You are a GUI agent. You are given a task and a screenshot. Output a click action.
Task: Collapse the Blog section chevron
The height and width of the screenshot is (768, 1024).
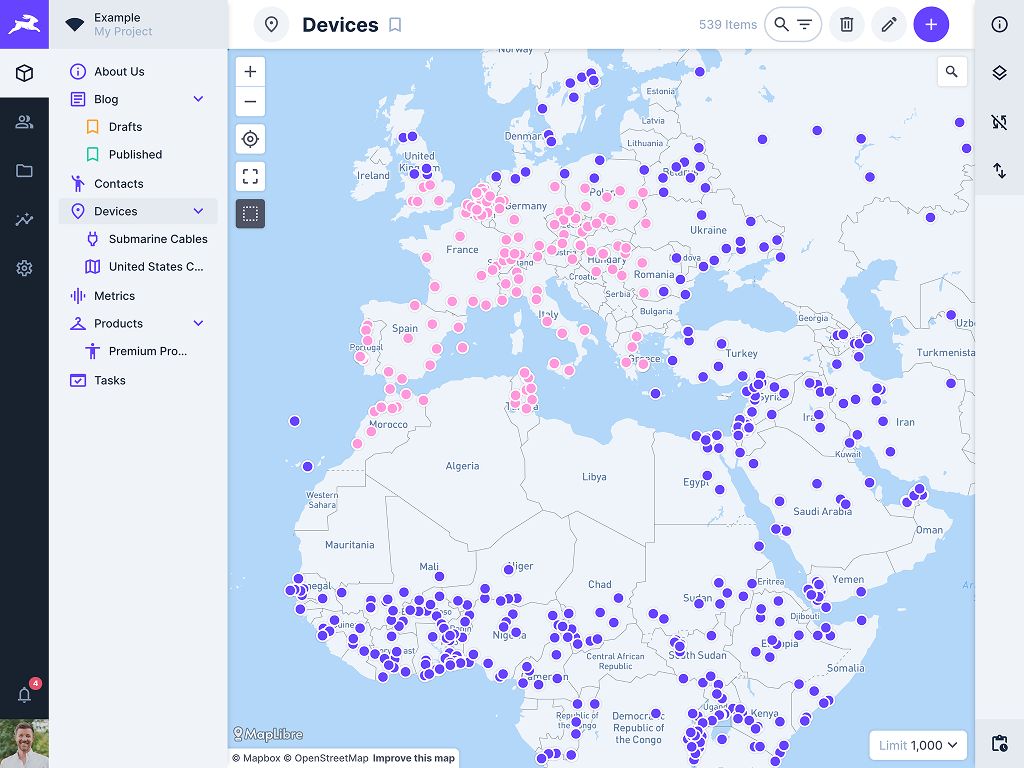[198, 99]
